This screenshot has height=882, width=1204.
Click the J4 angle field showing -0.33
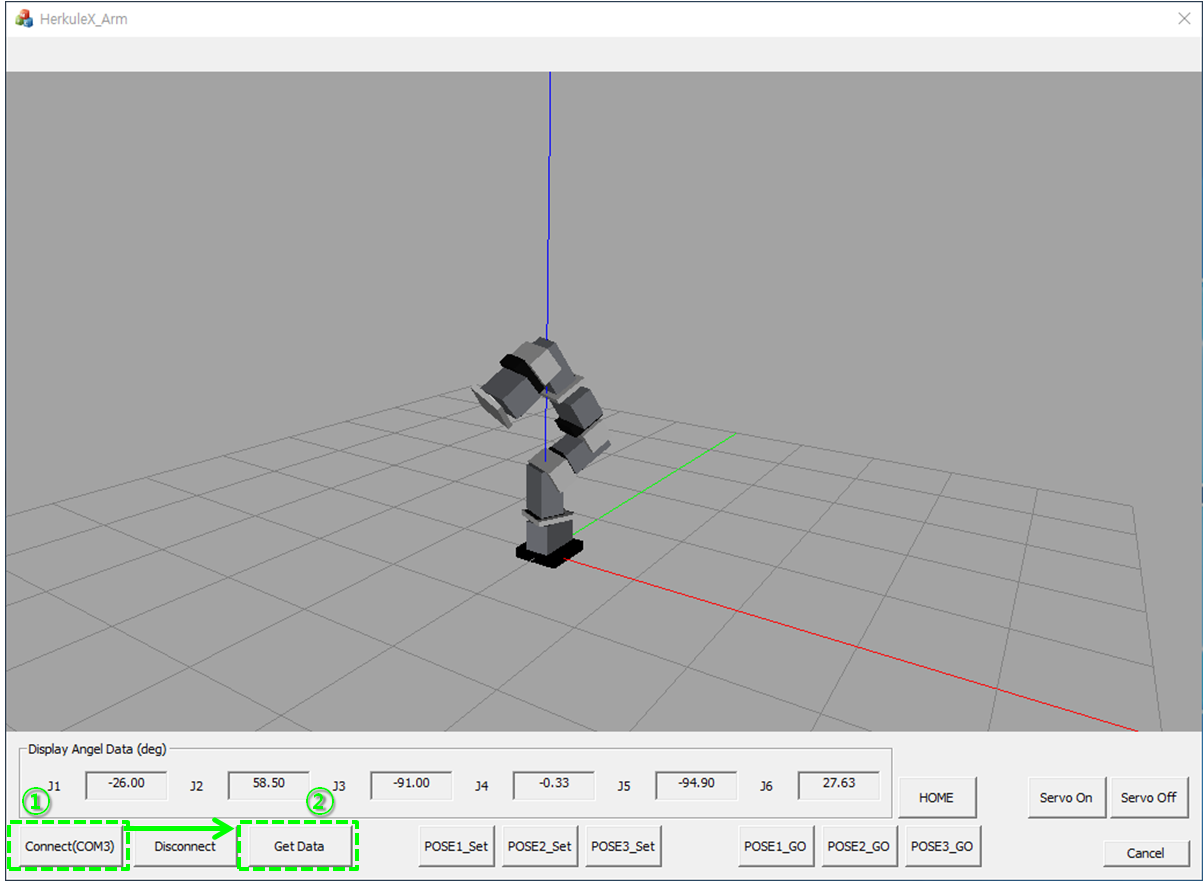[554, 784]
